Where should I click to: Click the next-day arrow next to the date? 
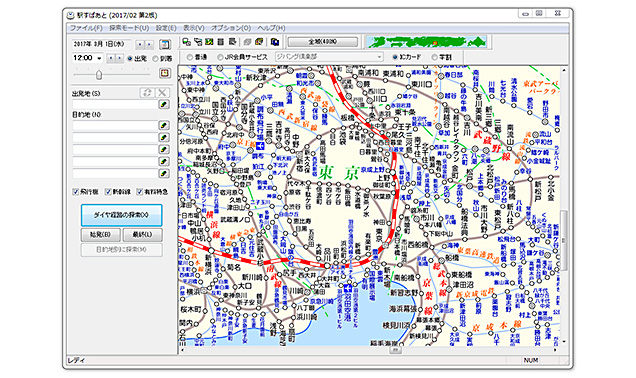coord(149,44)
